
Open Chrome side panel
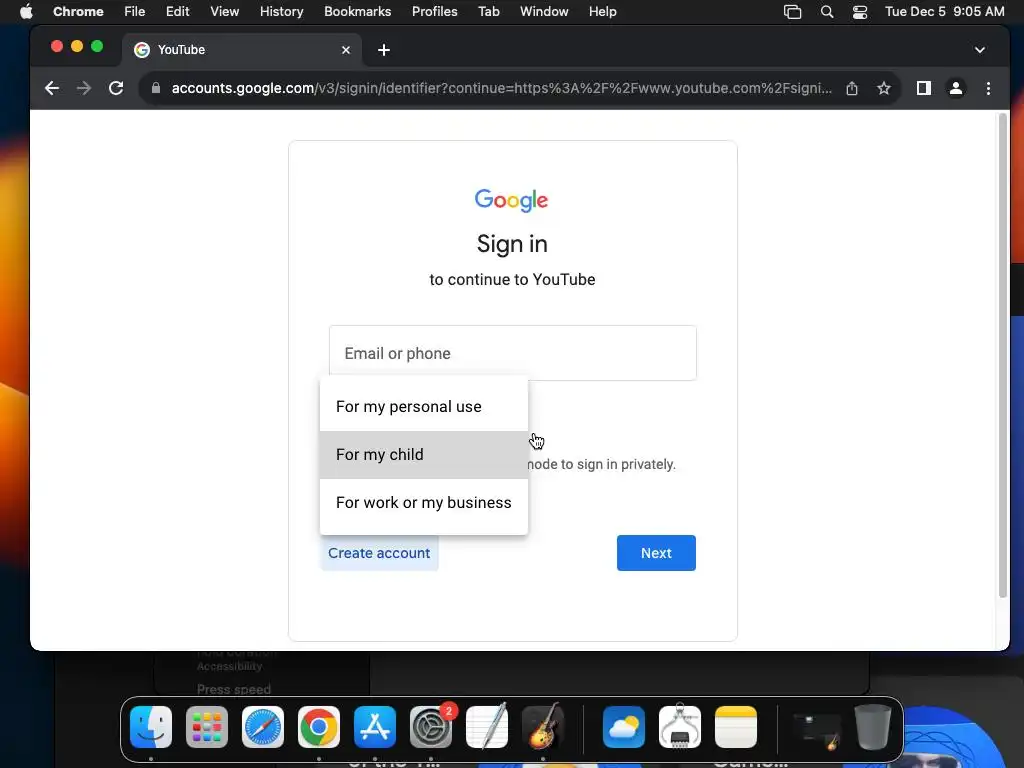(923, 88)
